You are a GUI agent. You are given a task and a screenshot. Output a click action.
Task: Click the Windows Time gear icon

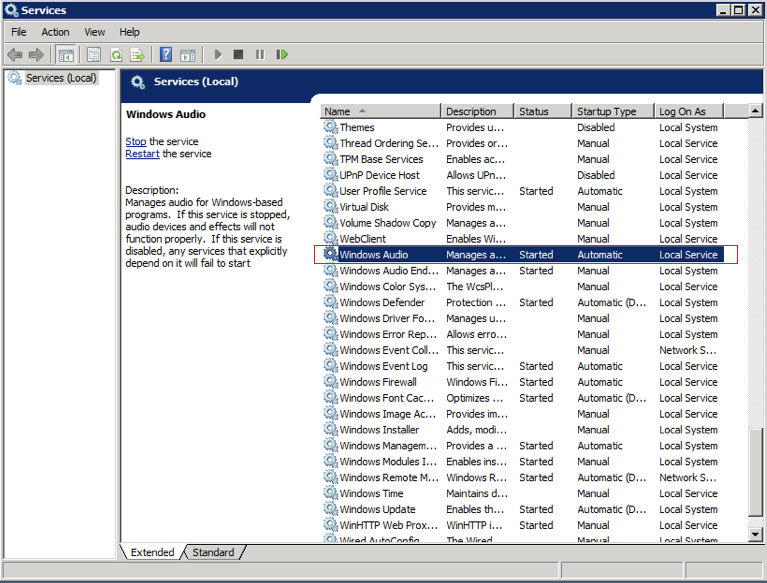(x=331, y=493)
